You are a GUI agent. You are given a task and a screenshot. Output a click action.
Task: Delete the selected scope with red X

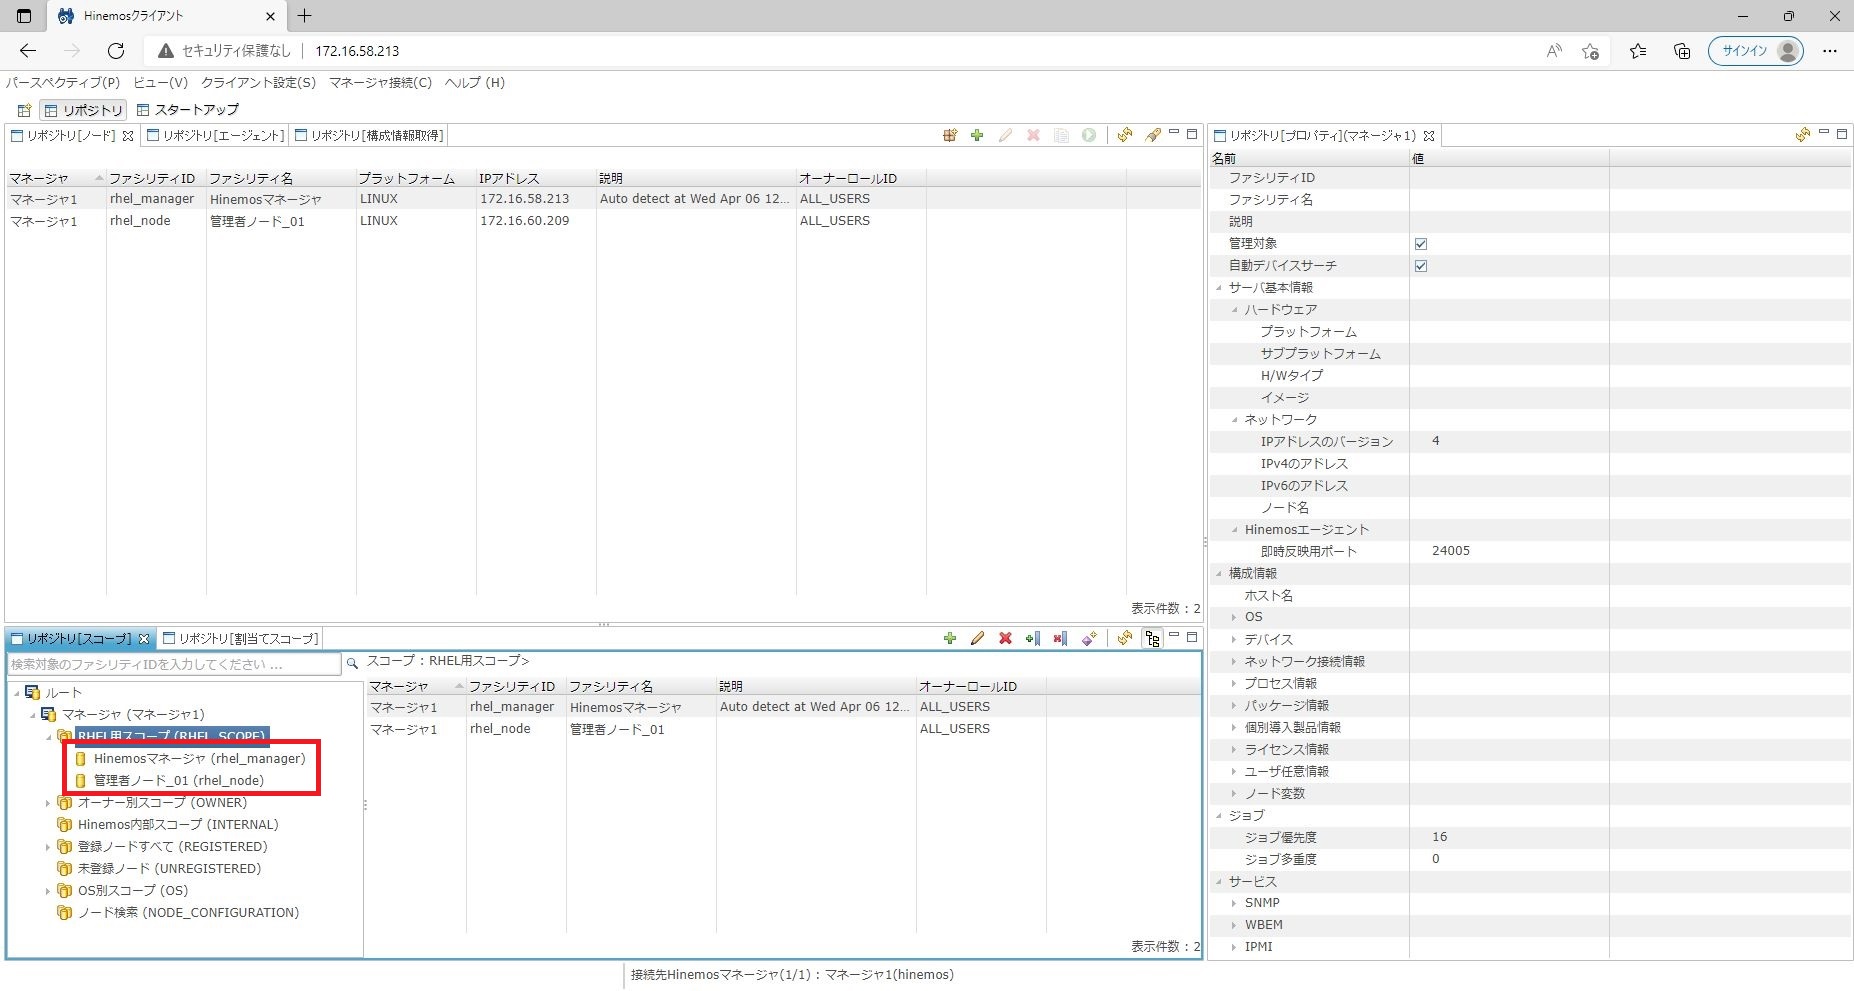tap(1006, 638)
